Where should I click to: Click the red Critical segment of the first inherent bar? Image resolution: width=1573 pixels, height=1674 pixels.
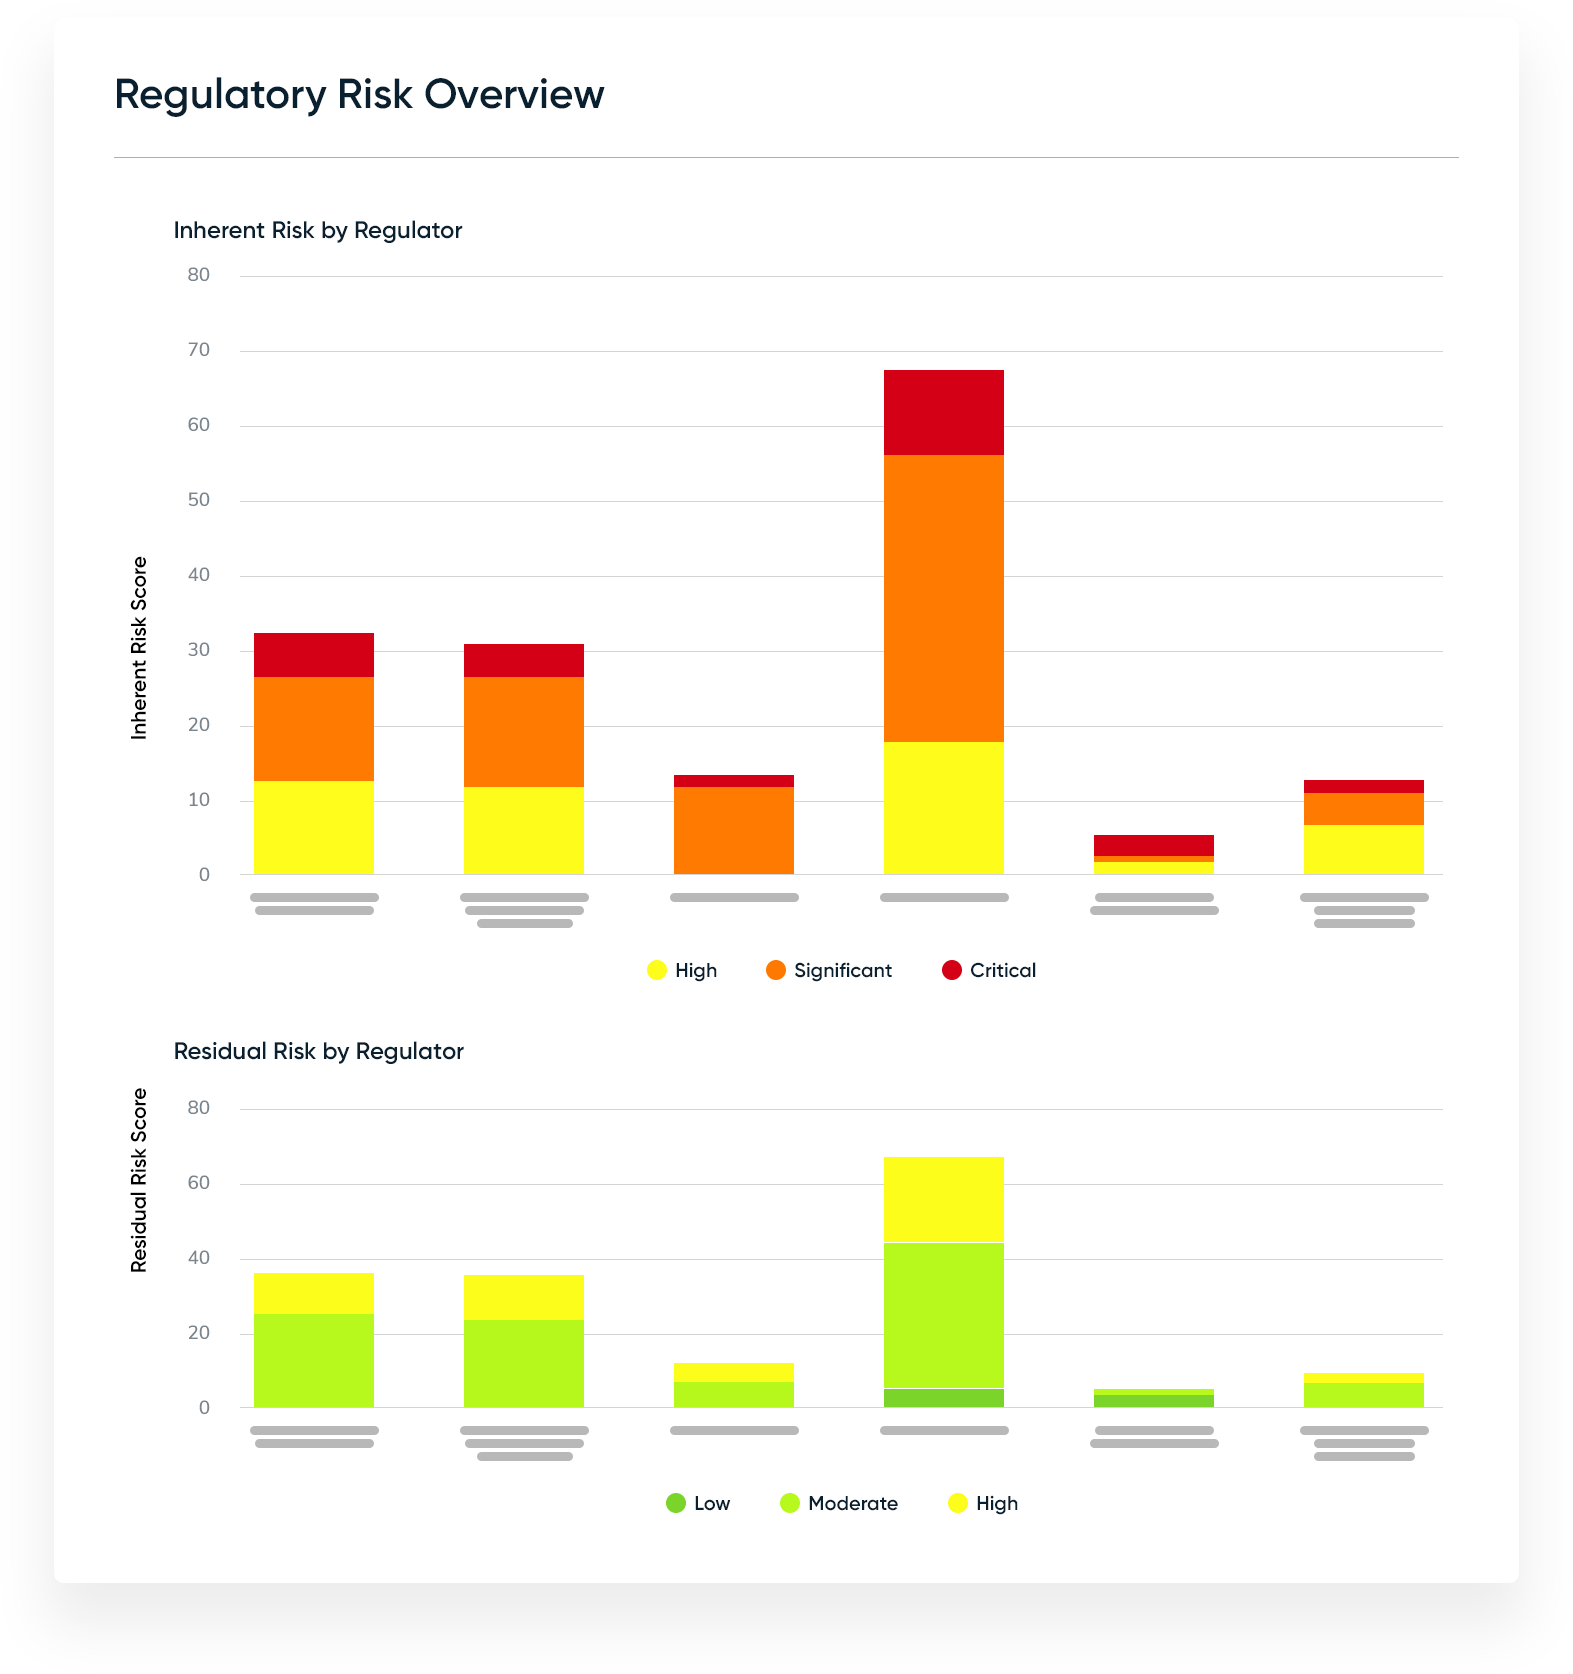coord(314,655)
